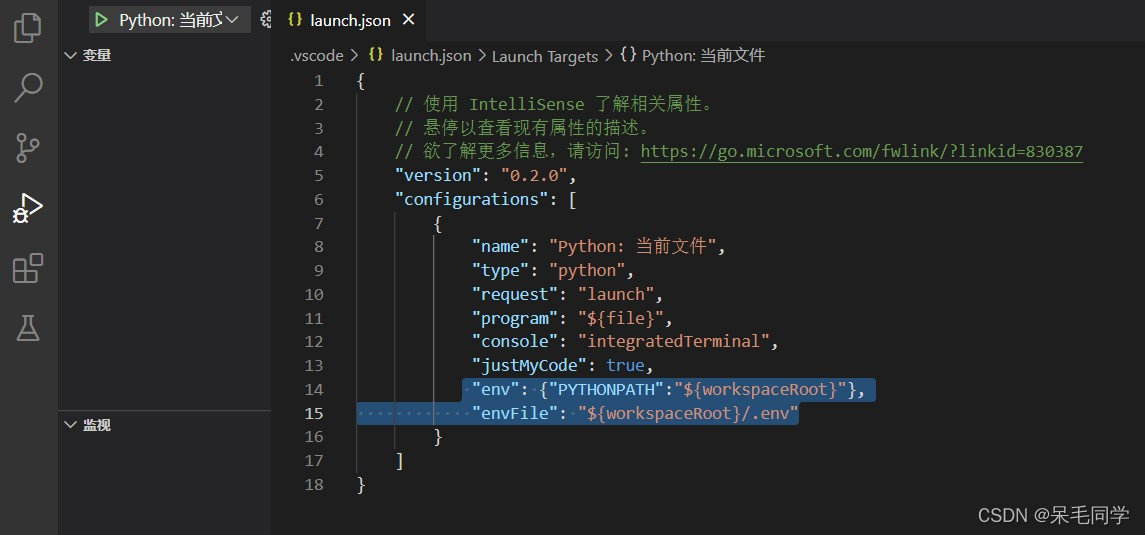The height and width of the screenshot is (535, 1145).
Task: Click the "type" key on line 9
Action: pos(501,271)
